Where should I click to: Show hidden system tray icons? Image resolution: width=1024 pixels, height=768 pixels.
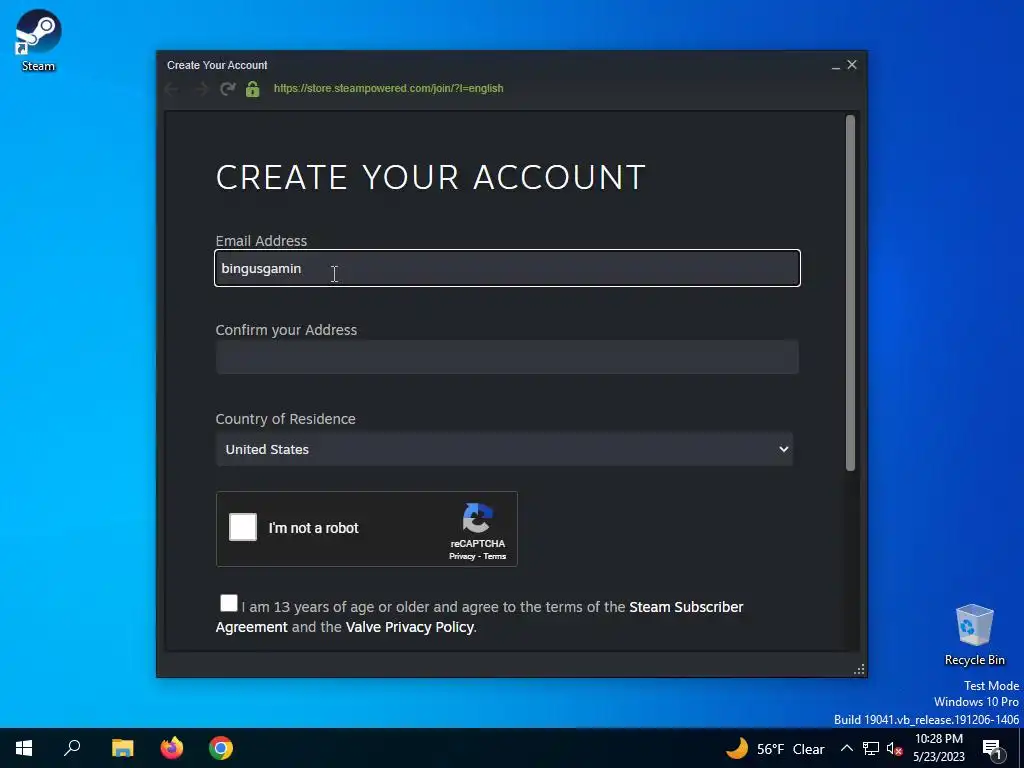(x=846, y=748)
